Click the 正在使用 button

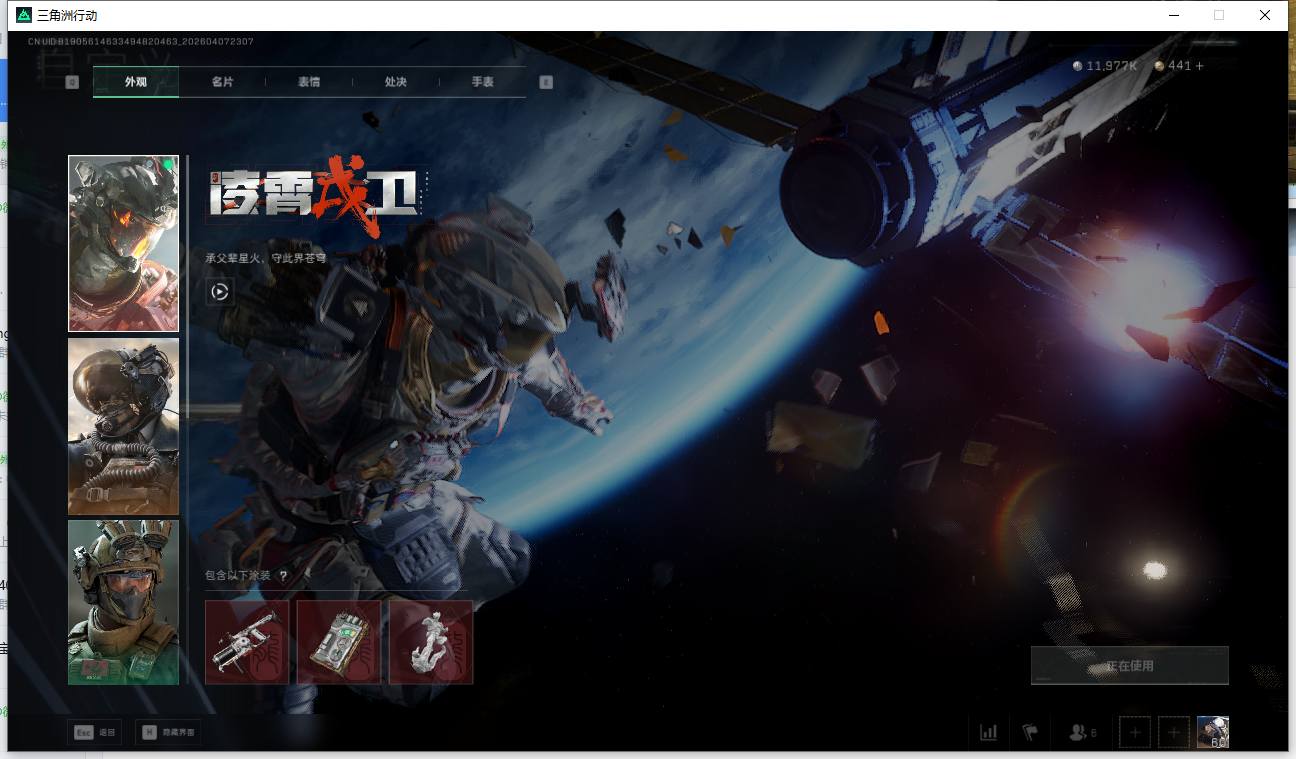[x=1129, y=666]
